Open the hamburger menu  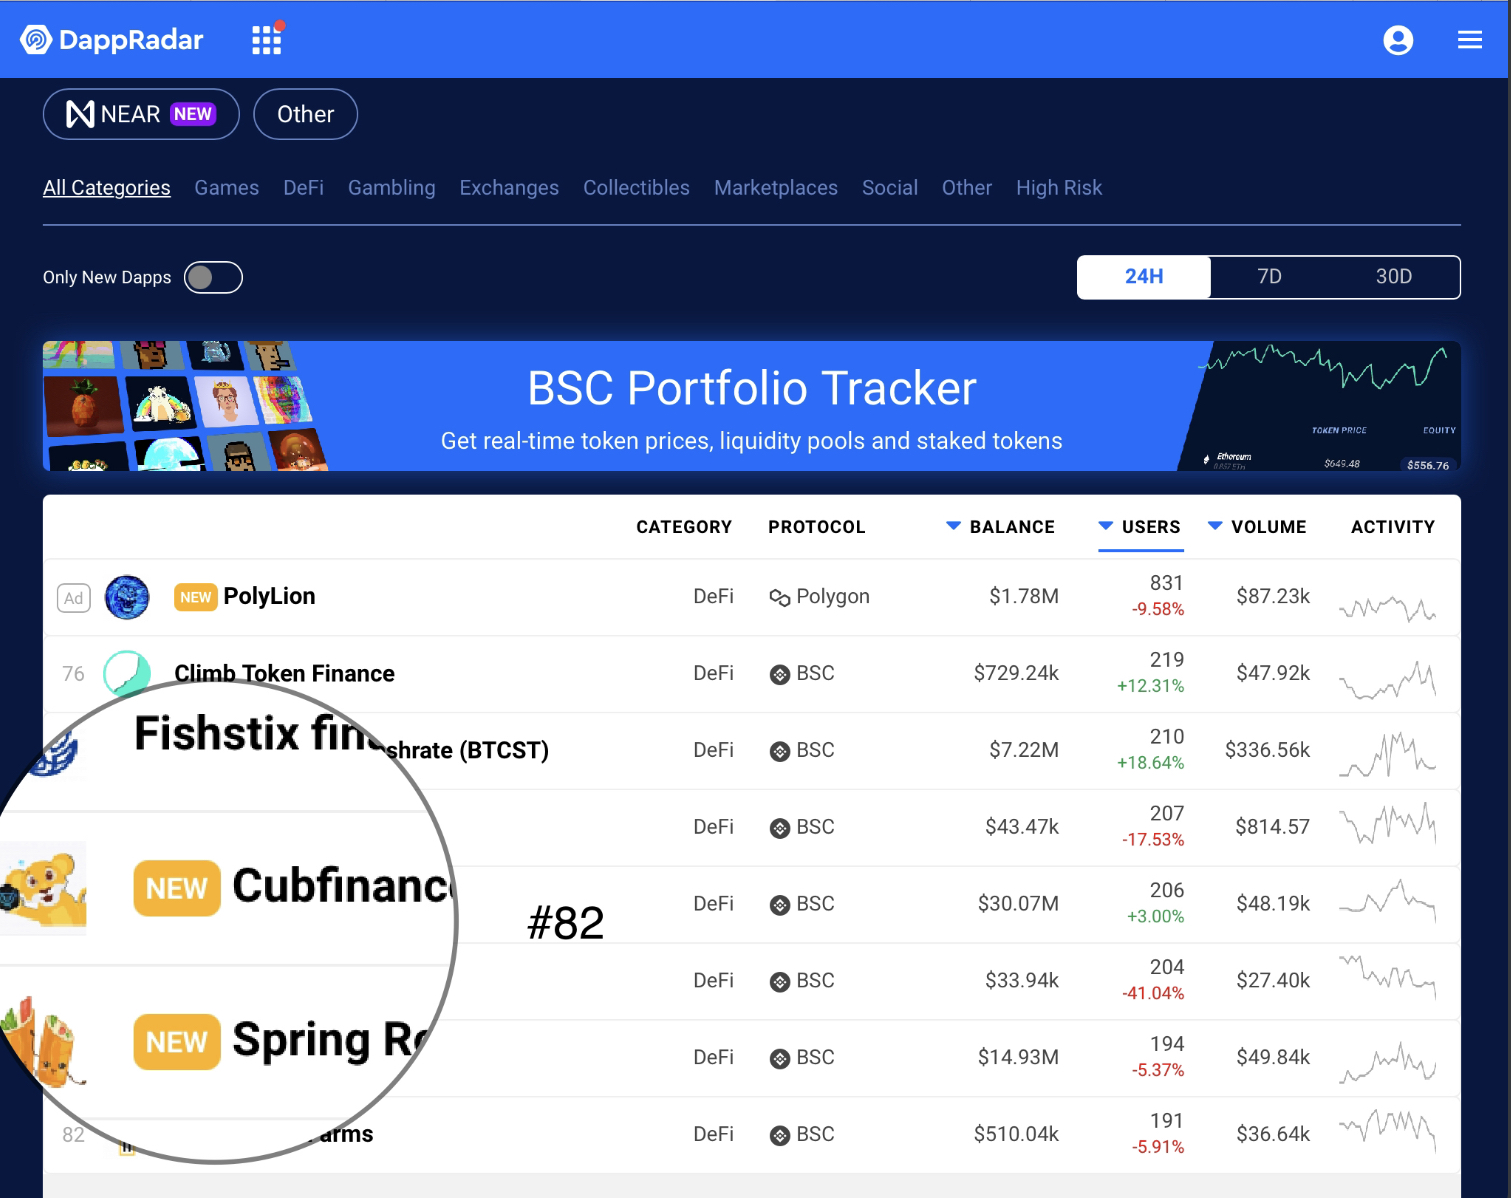click(1470, 40)
